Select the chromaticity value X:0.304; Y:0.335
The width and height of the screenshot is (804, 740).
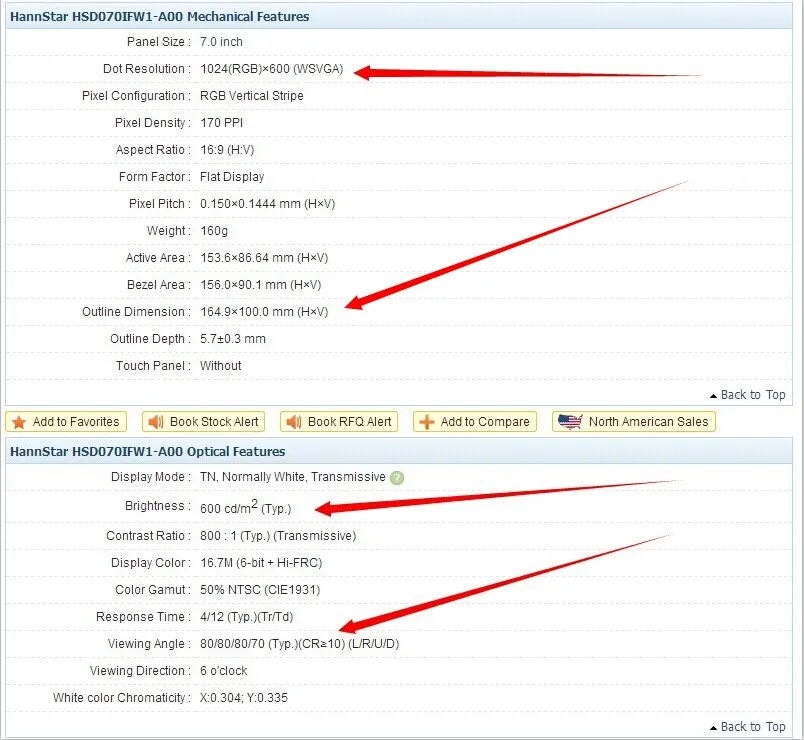click(244, 698)
